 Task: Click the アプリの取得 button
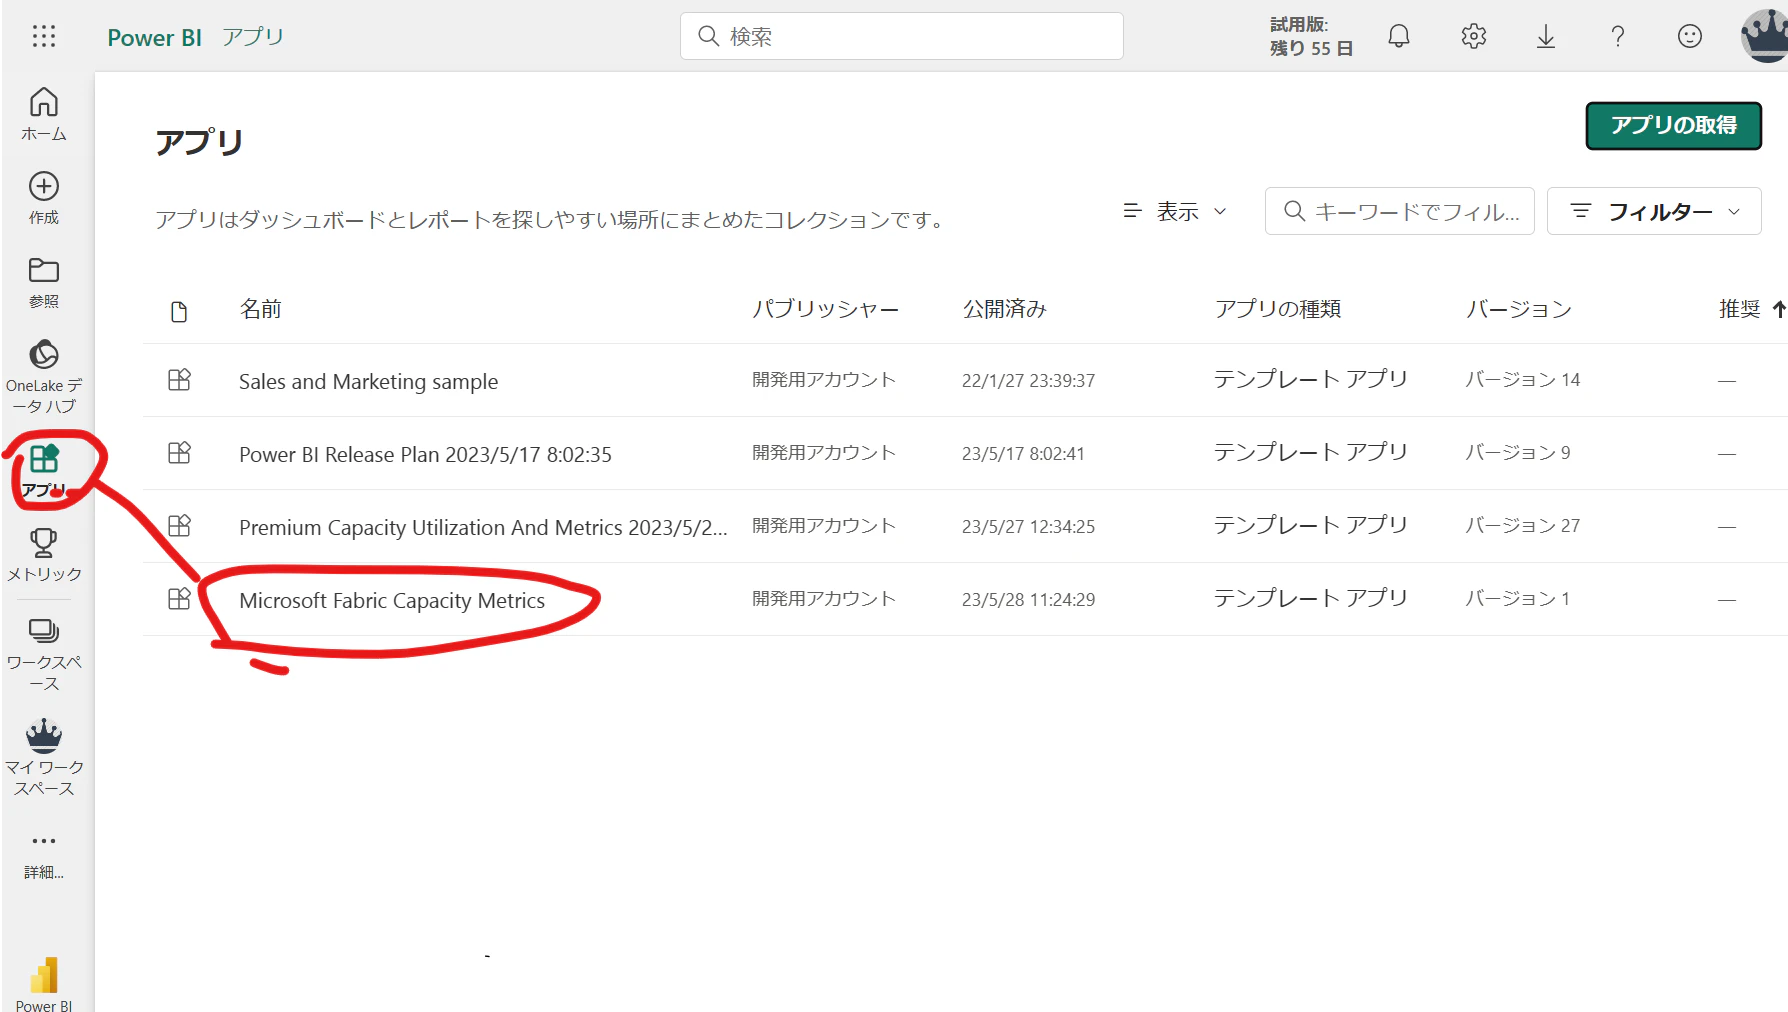click(1673, 125)
